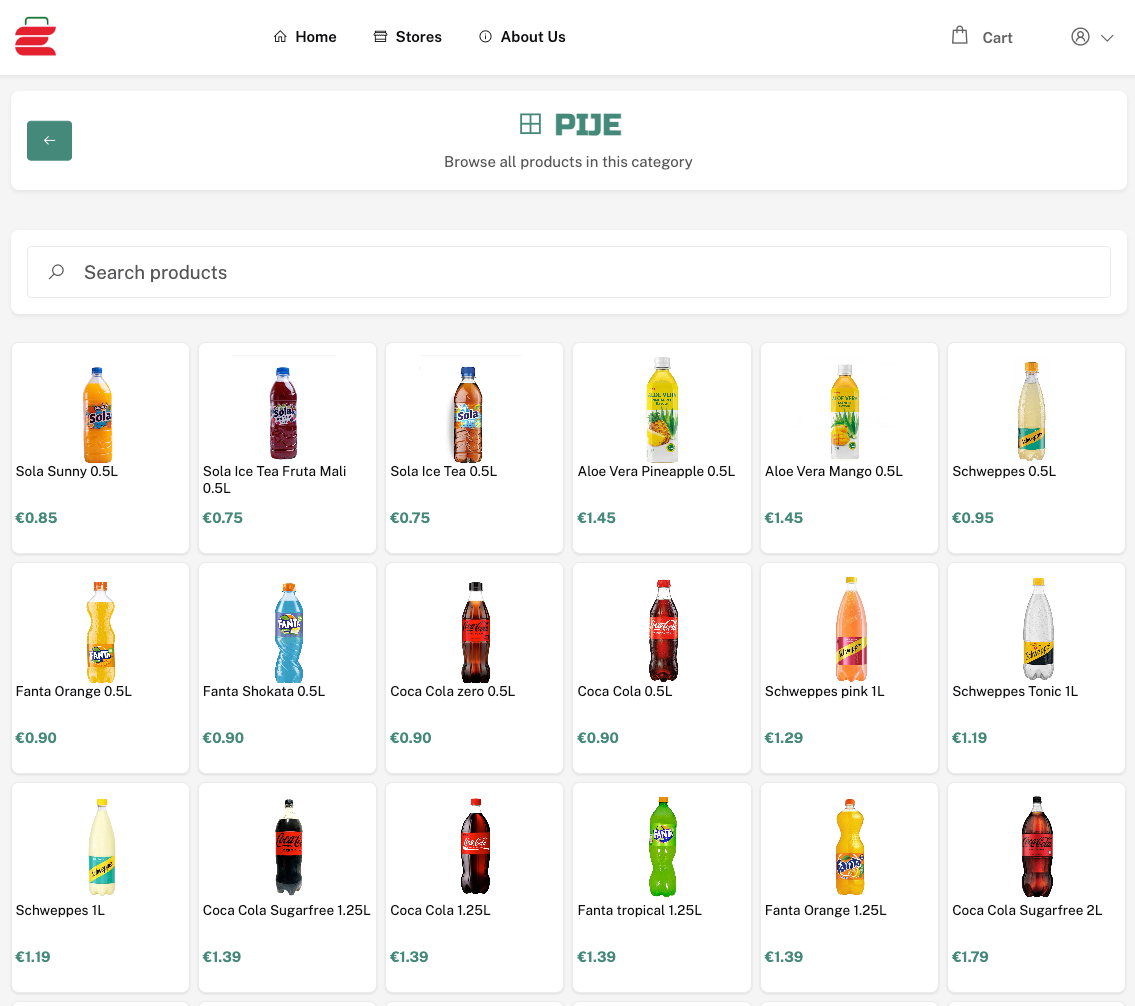Open the Fanta Shokata 0.5L bottle image
Screen dimensions: 1135x1006
(x=287, y=633)
